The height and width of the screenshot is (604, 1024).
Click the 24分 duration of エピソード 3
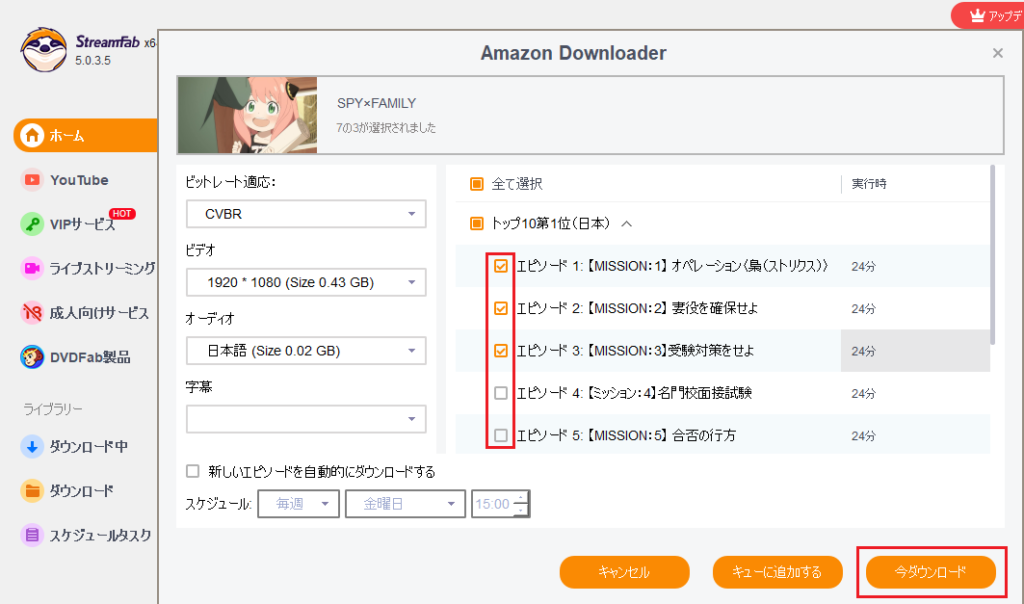click(x=863, y=351)
